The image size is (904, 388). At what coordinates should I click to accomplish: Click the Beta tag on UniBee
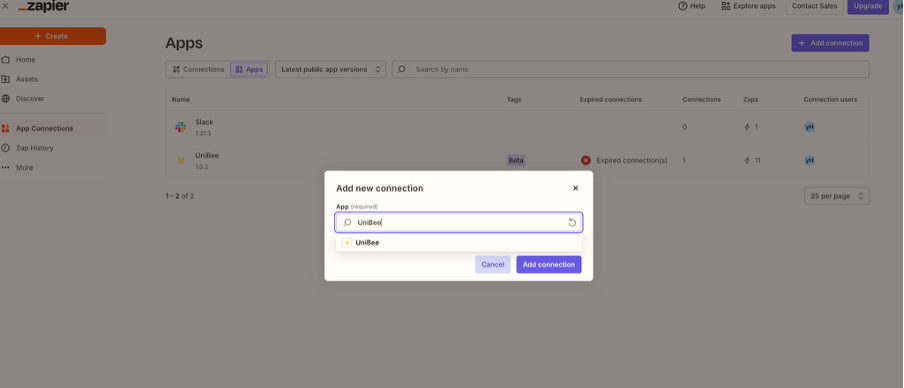(x=516, y=160)
